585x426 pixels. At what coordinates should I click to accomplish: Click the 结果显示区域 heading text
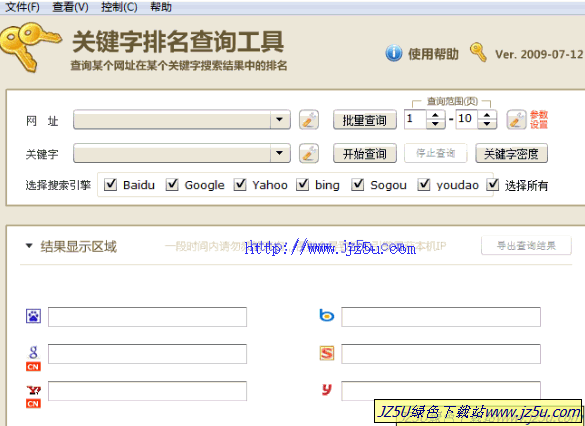[x=78, y=246]
